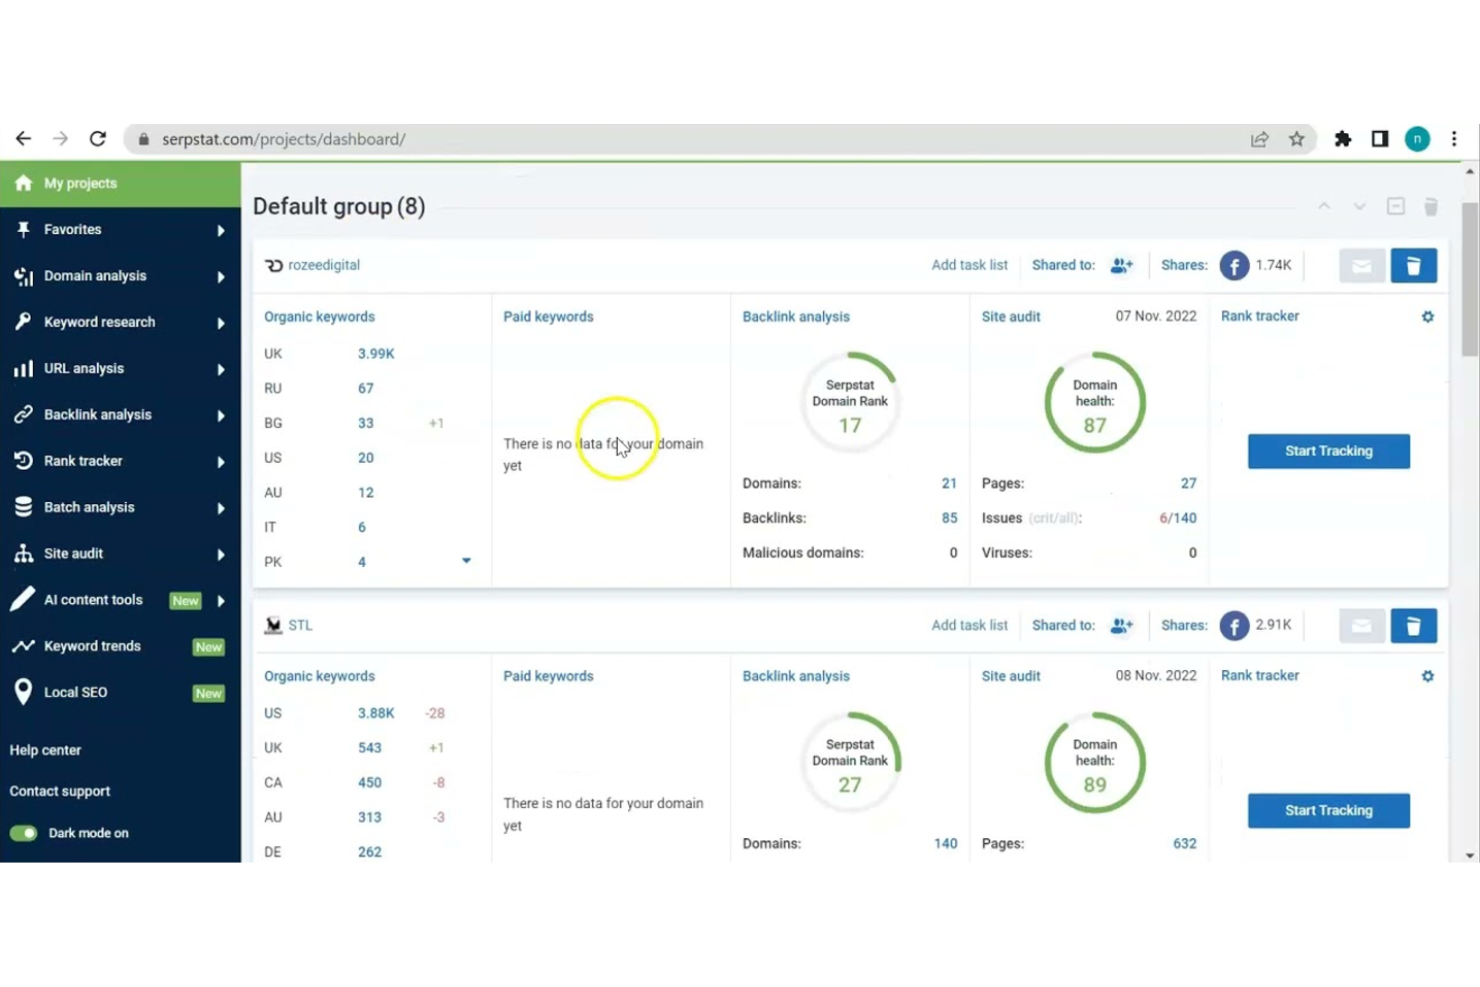Open STL Rank tracker settings gear
1480x987 pixels.
(1428, 676)
